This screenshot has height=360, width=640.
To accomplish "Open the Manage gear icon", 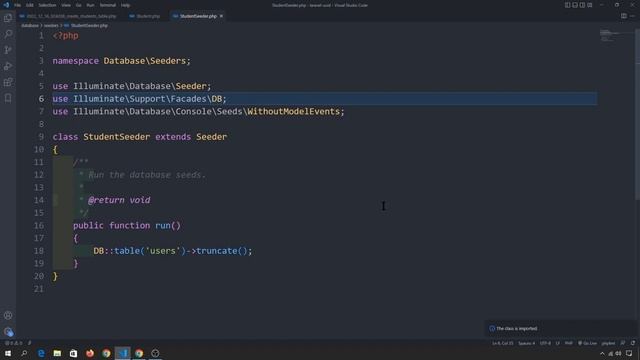I will (9, 332).
